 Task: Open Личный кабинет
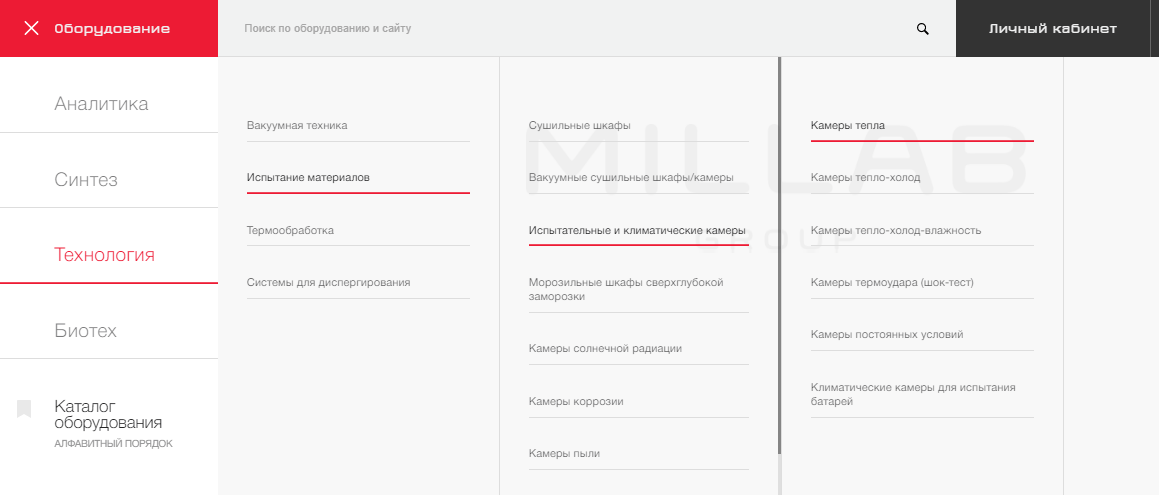(x=1052, y=28)
